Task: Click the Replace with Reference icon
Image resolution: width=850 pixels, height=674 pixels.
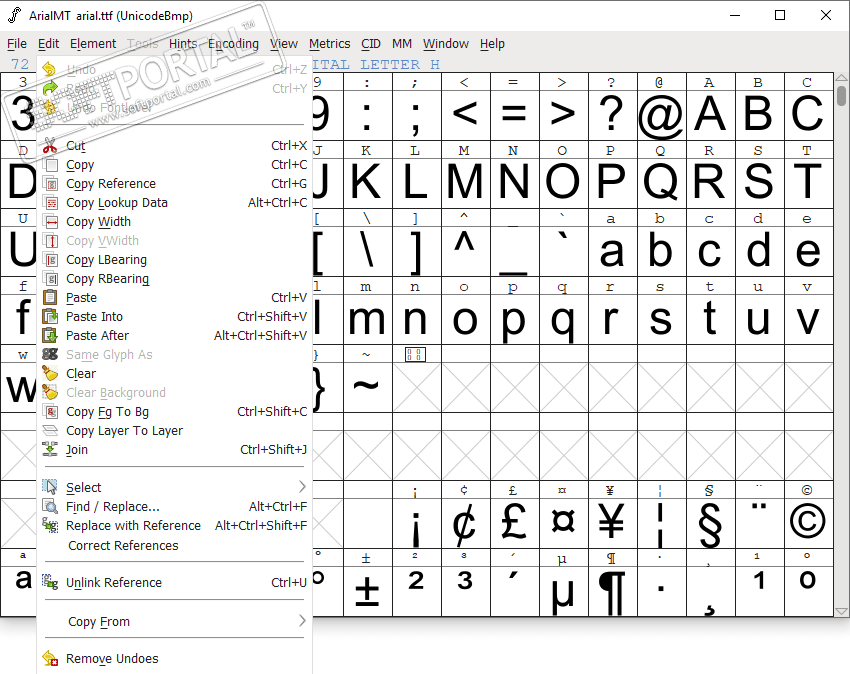Action: point(50,525)
